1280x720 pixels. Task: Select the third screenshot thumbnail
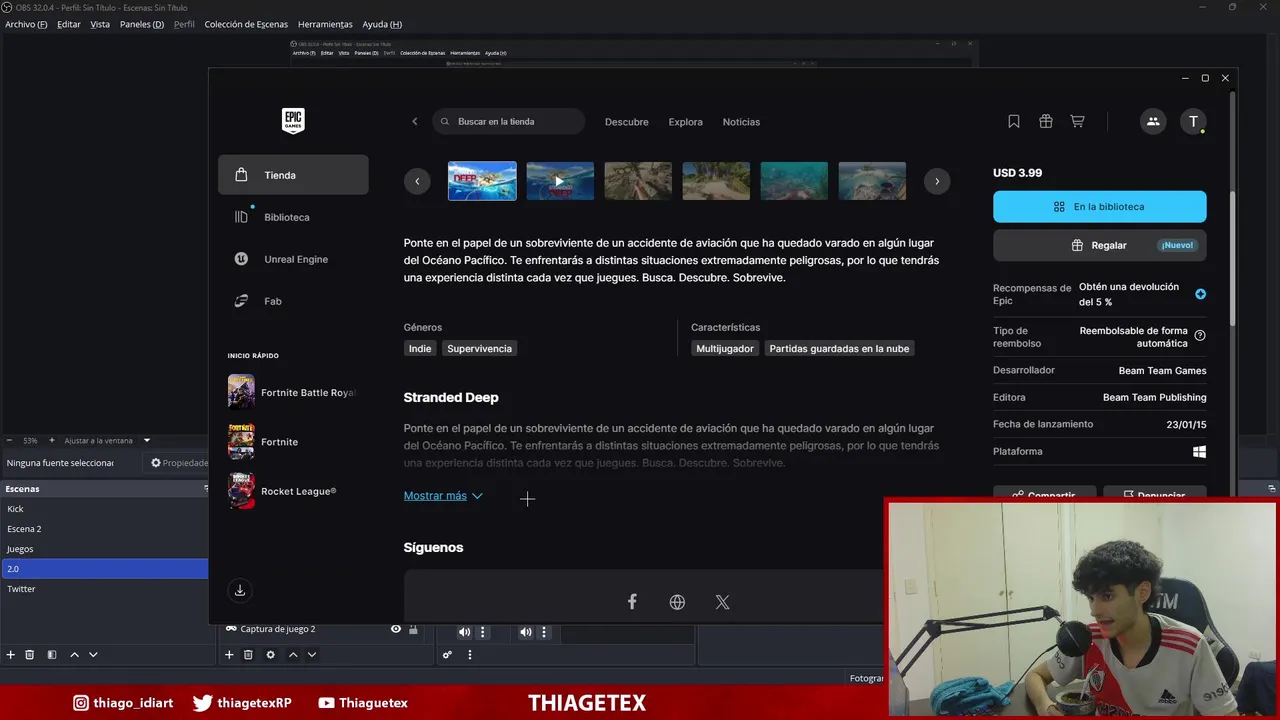pyautogui.click(x=638, y=181)
